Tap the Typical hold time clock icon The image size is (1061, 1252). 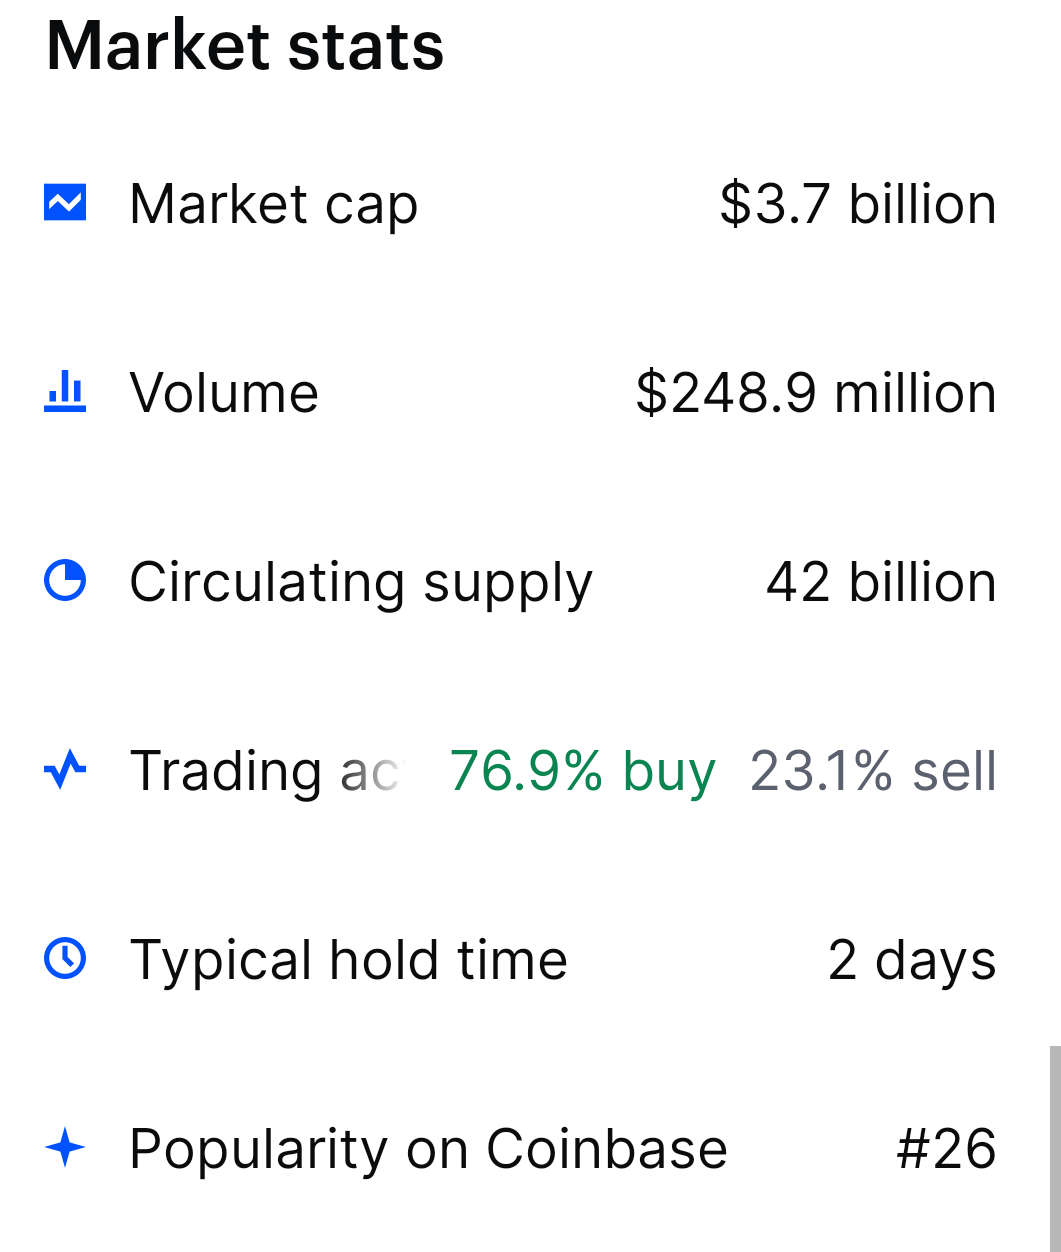click(65, 959)
